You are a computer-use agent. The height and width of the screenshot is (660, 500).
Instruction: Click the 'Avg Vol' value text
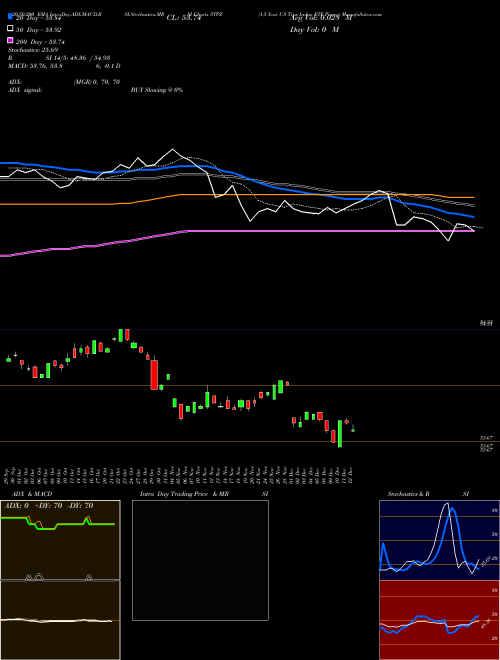click(321, 18)
